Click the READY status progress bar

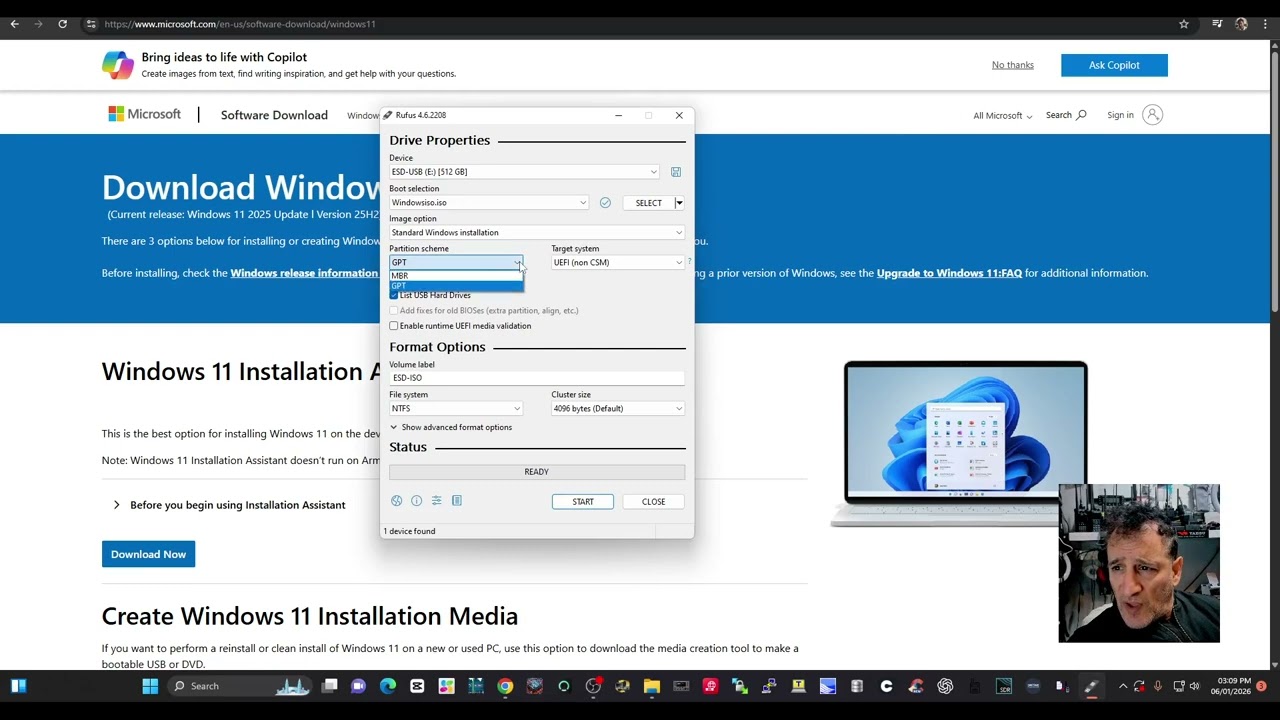click(537, 472)
